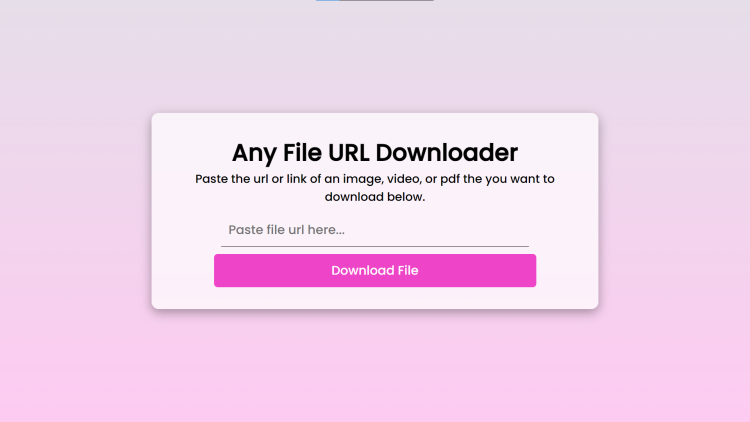Screen dimensions: 750x422
Task: Click the blue filled part of top progress bar
Action: [328, 0]
